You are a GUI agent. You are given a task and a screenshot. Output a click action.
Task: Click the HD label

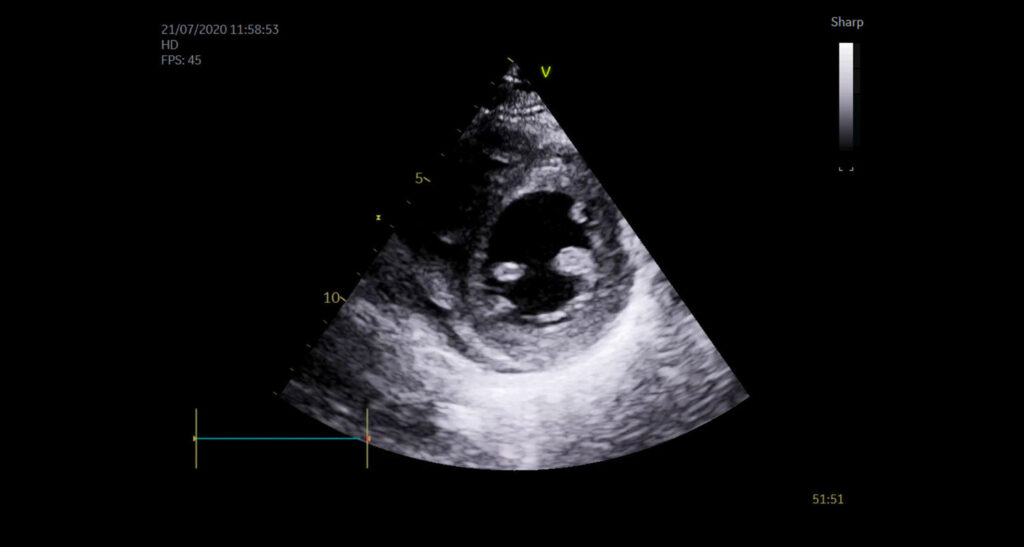(x=168, y=45)
